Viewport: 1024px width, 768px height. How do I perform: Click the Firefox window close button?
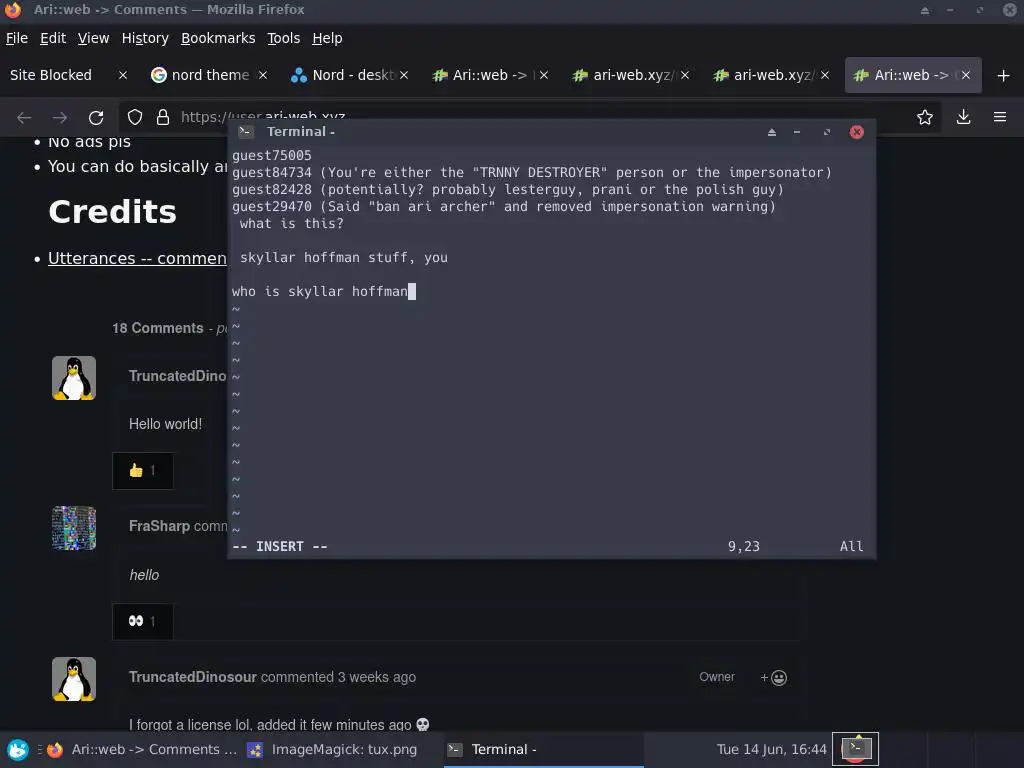click(x=1010, y=10)
